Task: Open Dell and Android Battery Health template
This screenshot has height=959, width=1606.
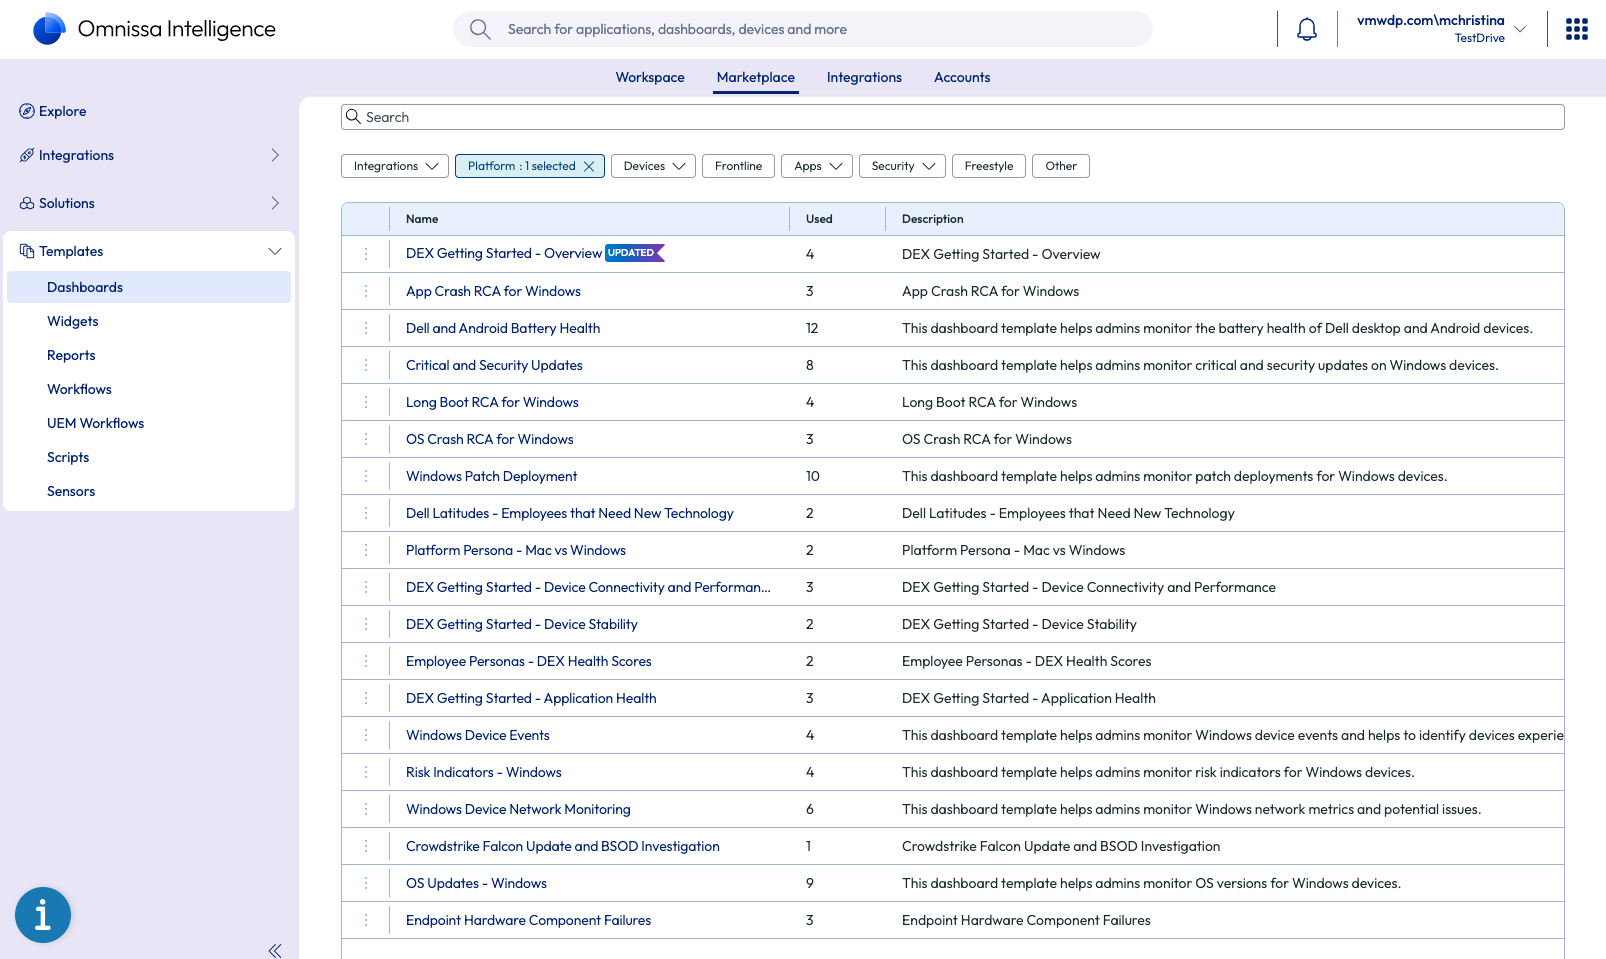Action: (x=503, y=328)
